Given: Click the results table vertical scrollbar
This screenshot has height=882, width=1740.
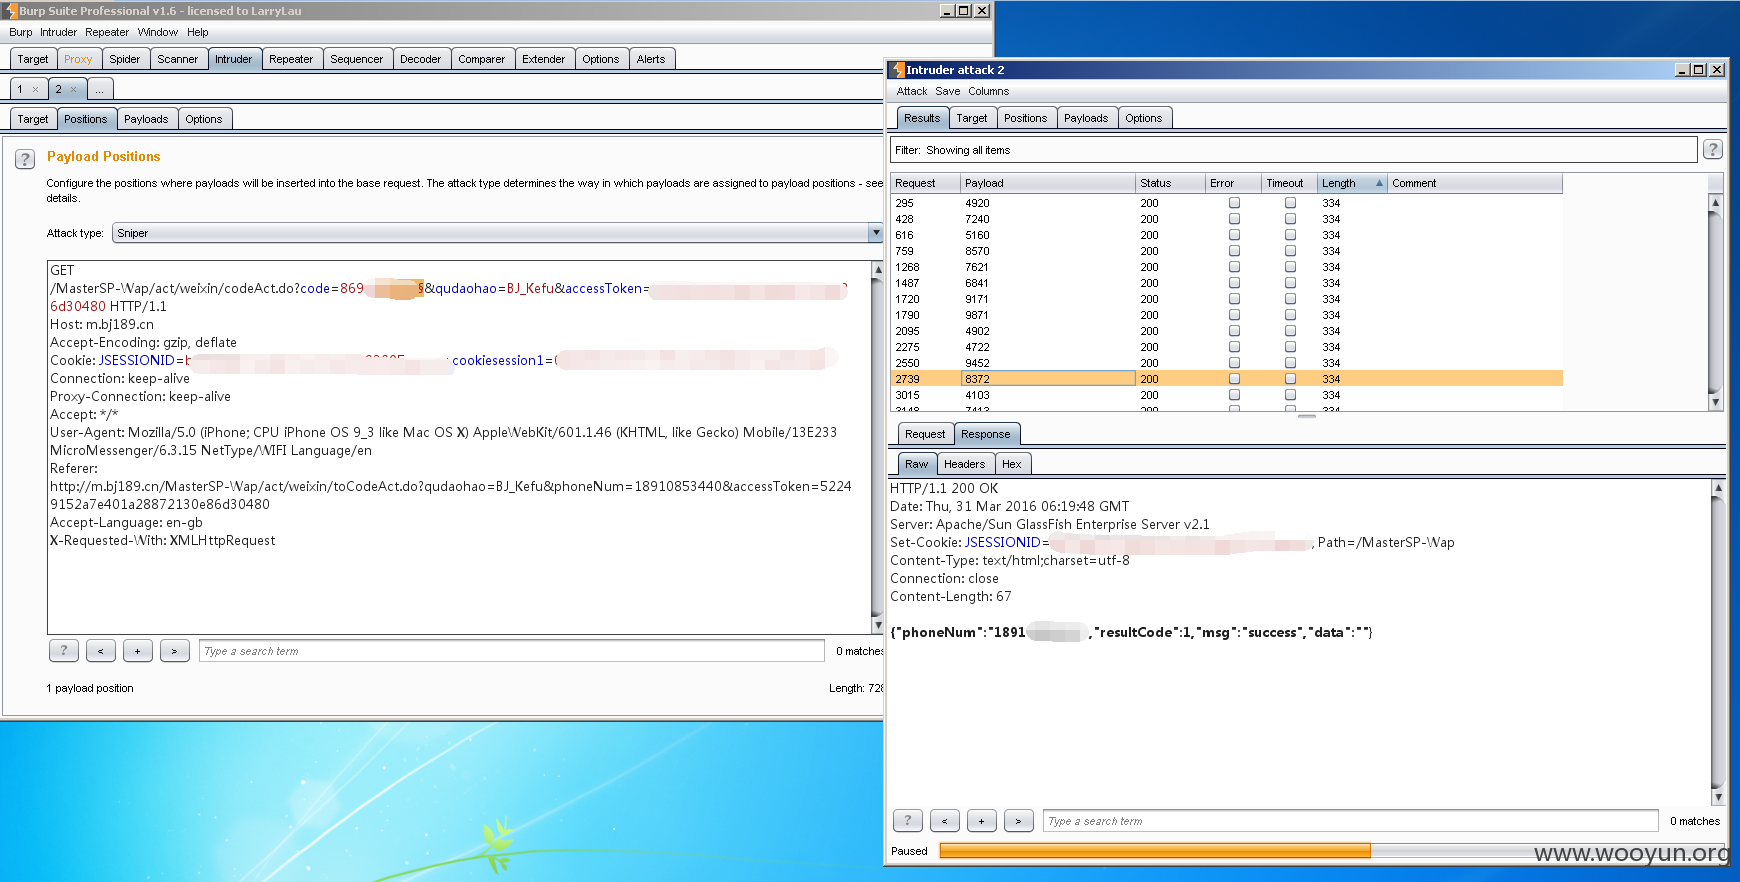Looking at the screenshot, I should coord(1715,301).
